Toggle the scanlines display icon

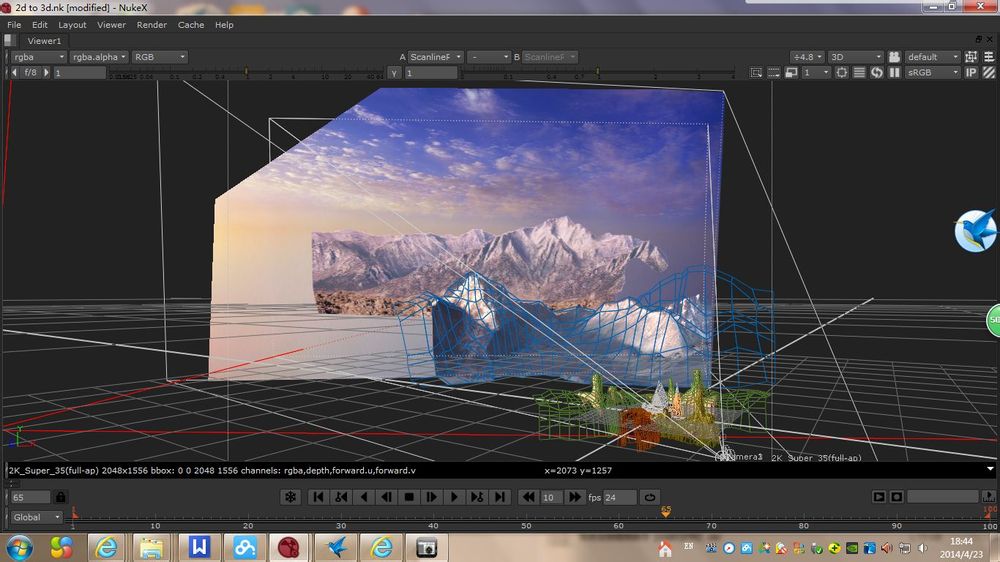[x=860, y=73]
